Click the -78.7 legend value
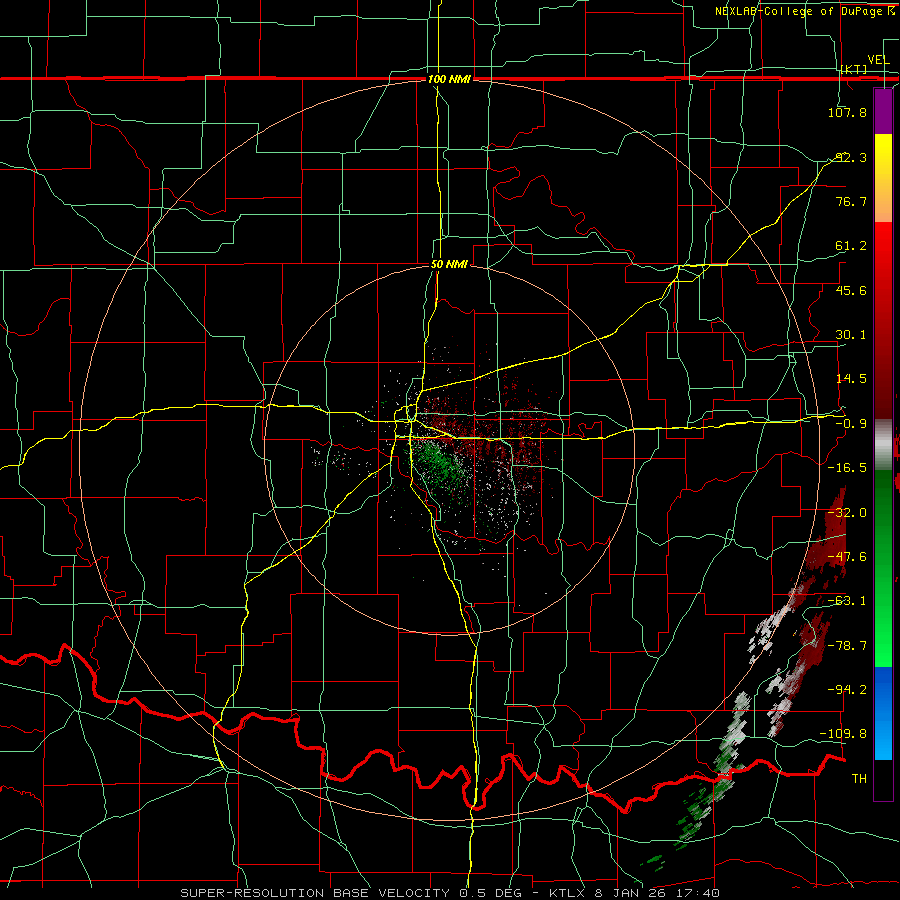Screen dimensions: 900x900 click(847, 645)
